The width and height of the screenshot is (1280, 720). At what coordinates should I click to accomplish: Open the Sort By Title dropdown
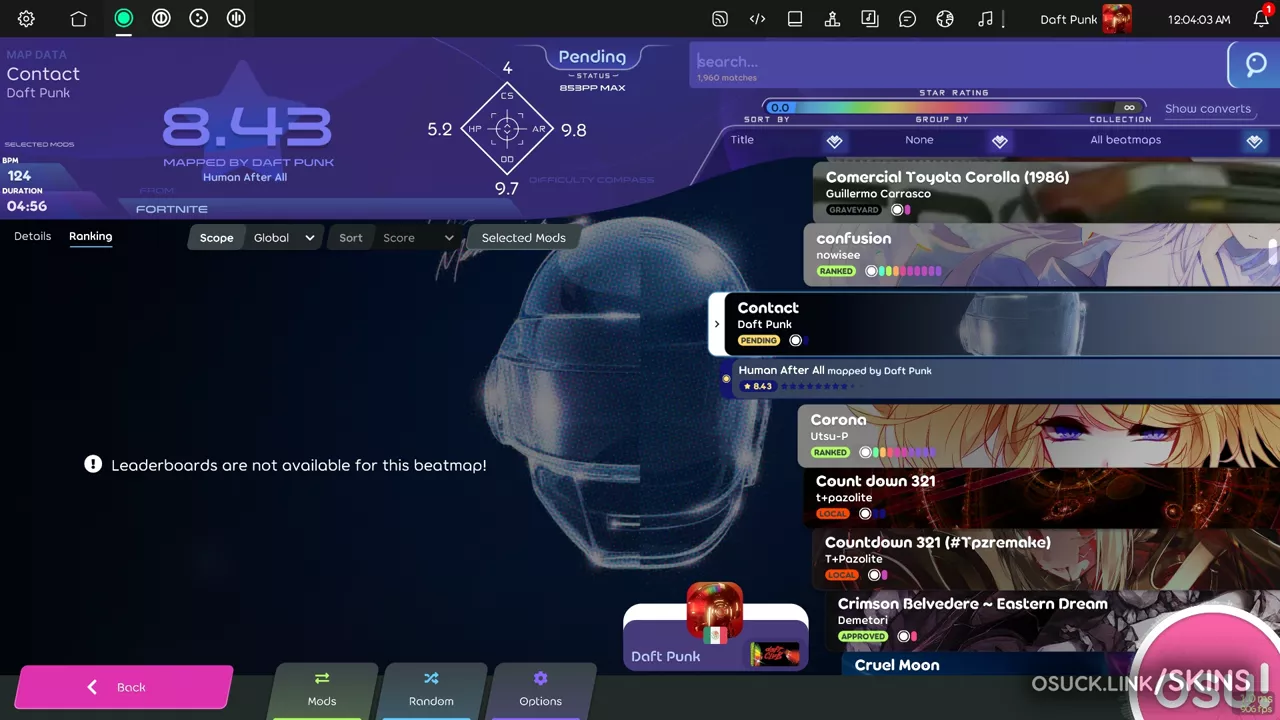pos(789,141)
